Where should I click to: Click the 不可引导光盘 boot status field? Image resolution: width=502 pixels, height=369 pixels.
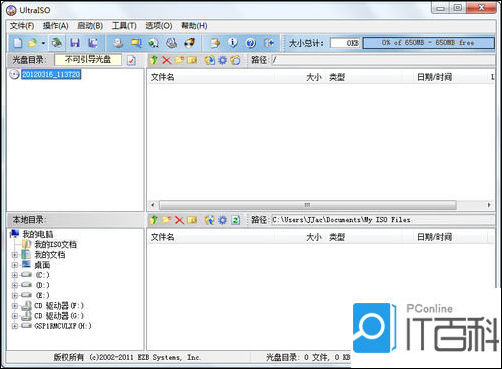point(88,60)
